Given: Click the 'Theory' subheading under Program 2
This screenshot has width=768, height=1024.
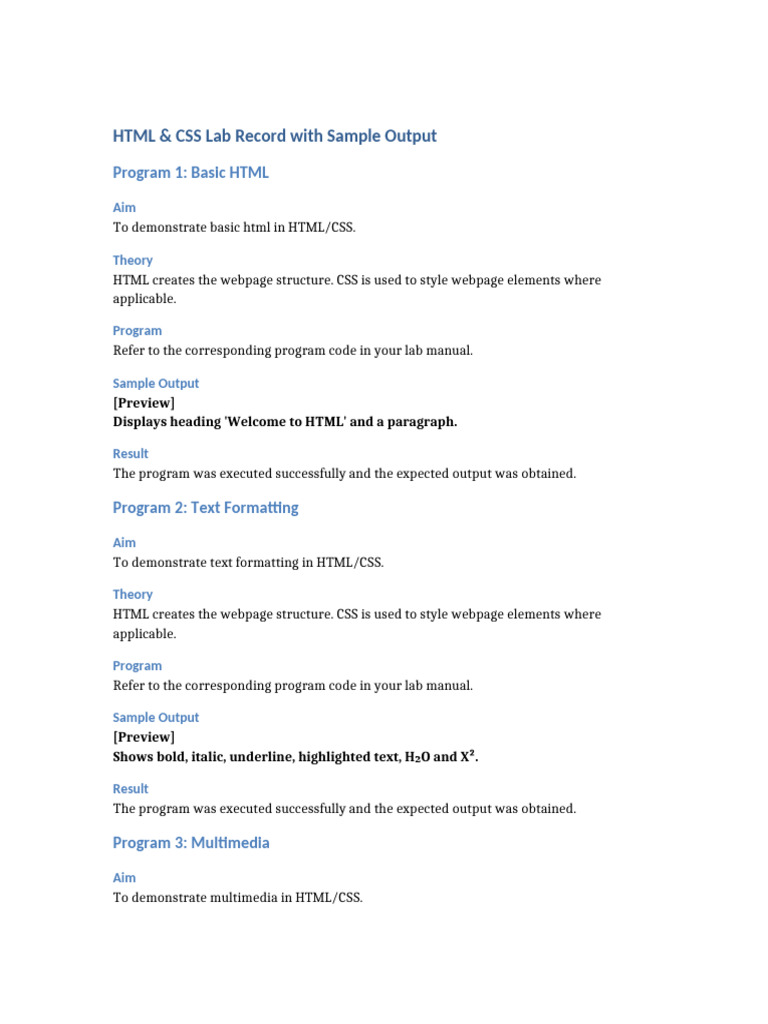Looking at the screenshot, I should 133,594.
